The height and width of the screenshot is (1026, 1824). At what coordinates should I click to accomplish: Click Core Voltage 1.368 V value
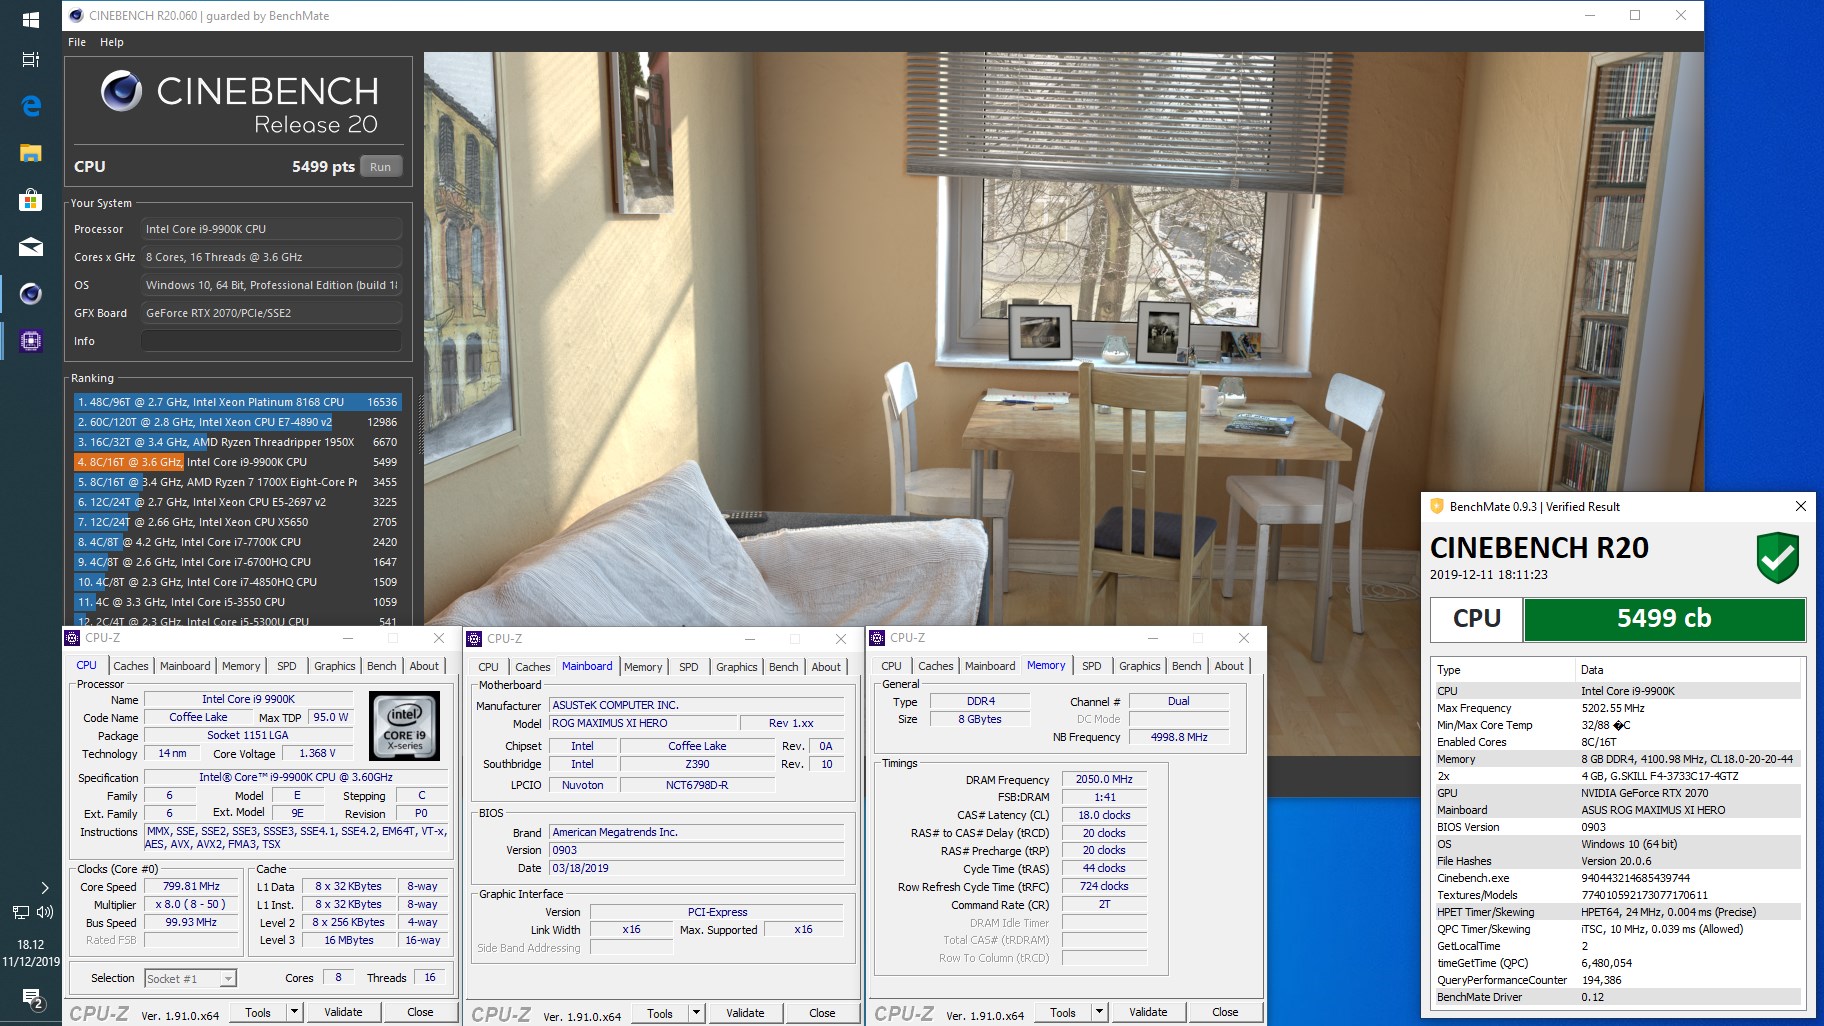(x=317, y=753)
